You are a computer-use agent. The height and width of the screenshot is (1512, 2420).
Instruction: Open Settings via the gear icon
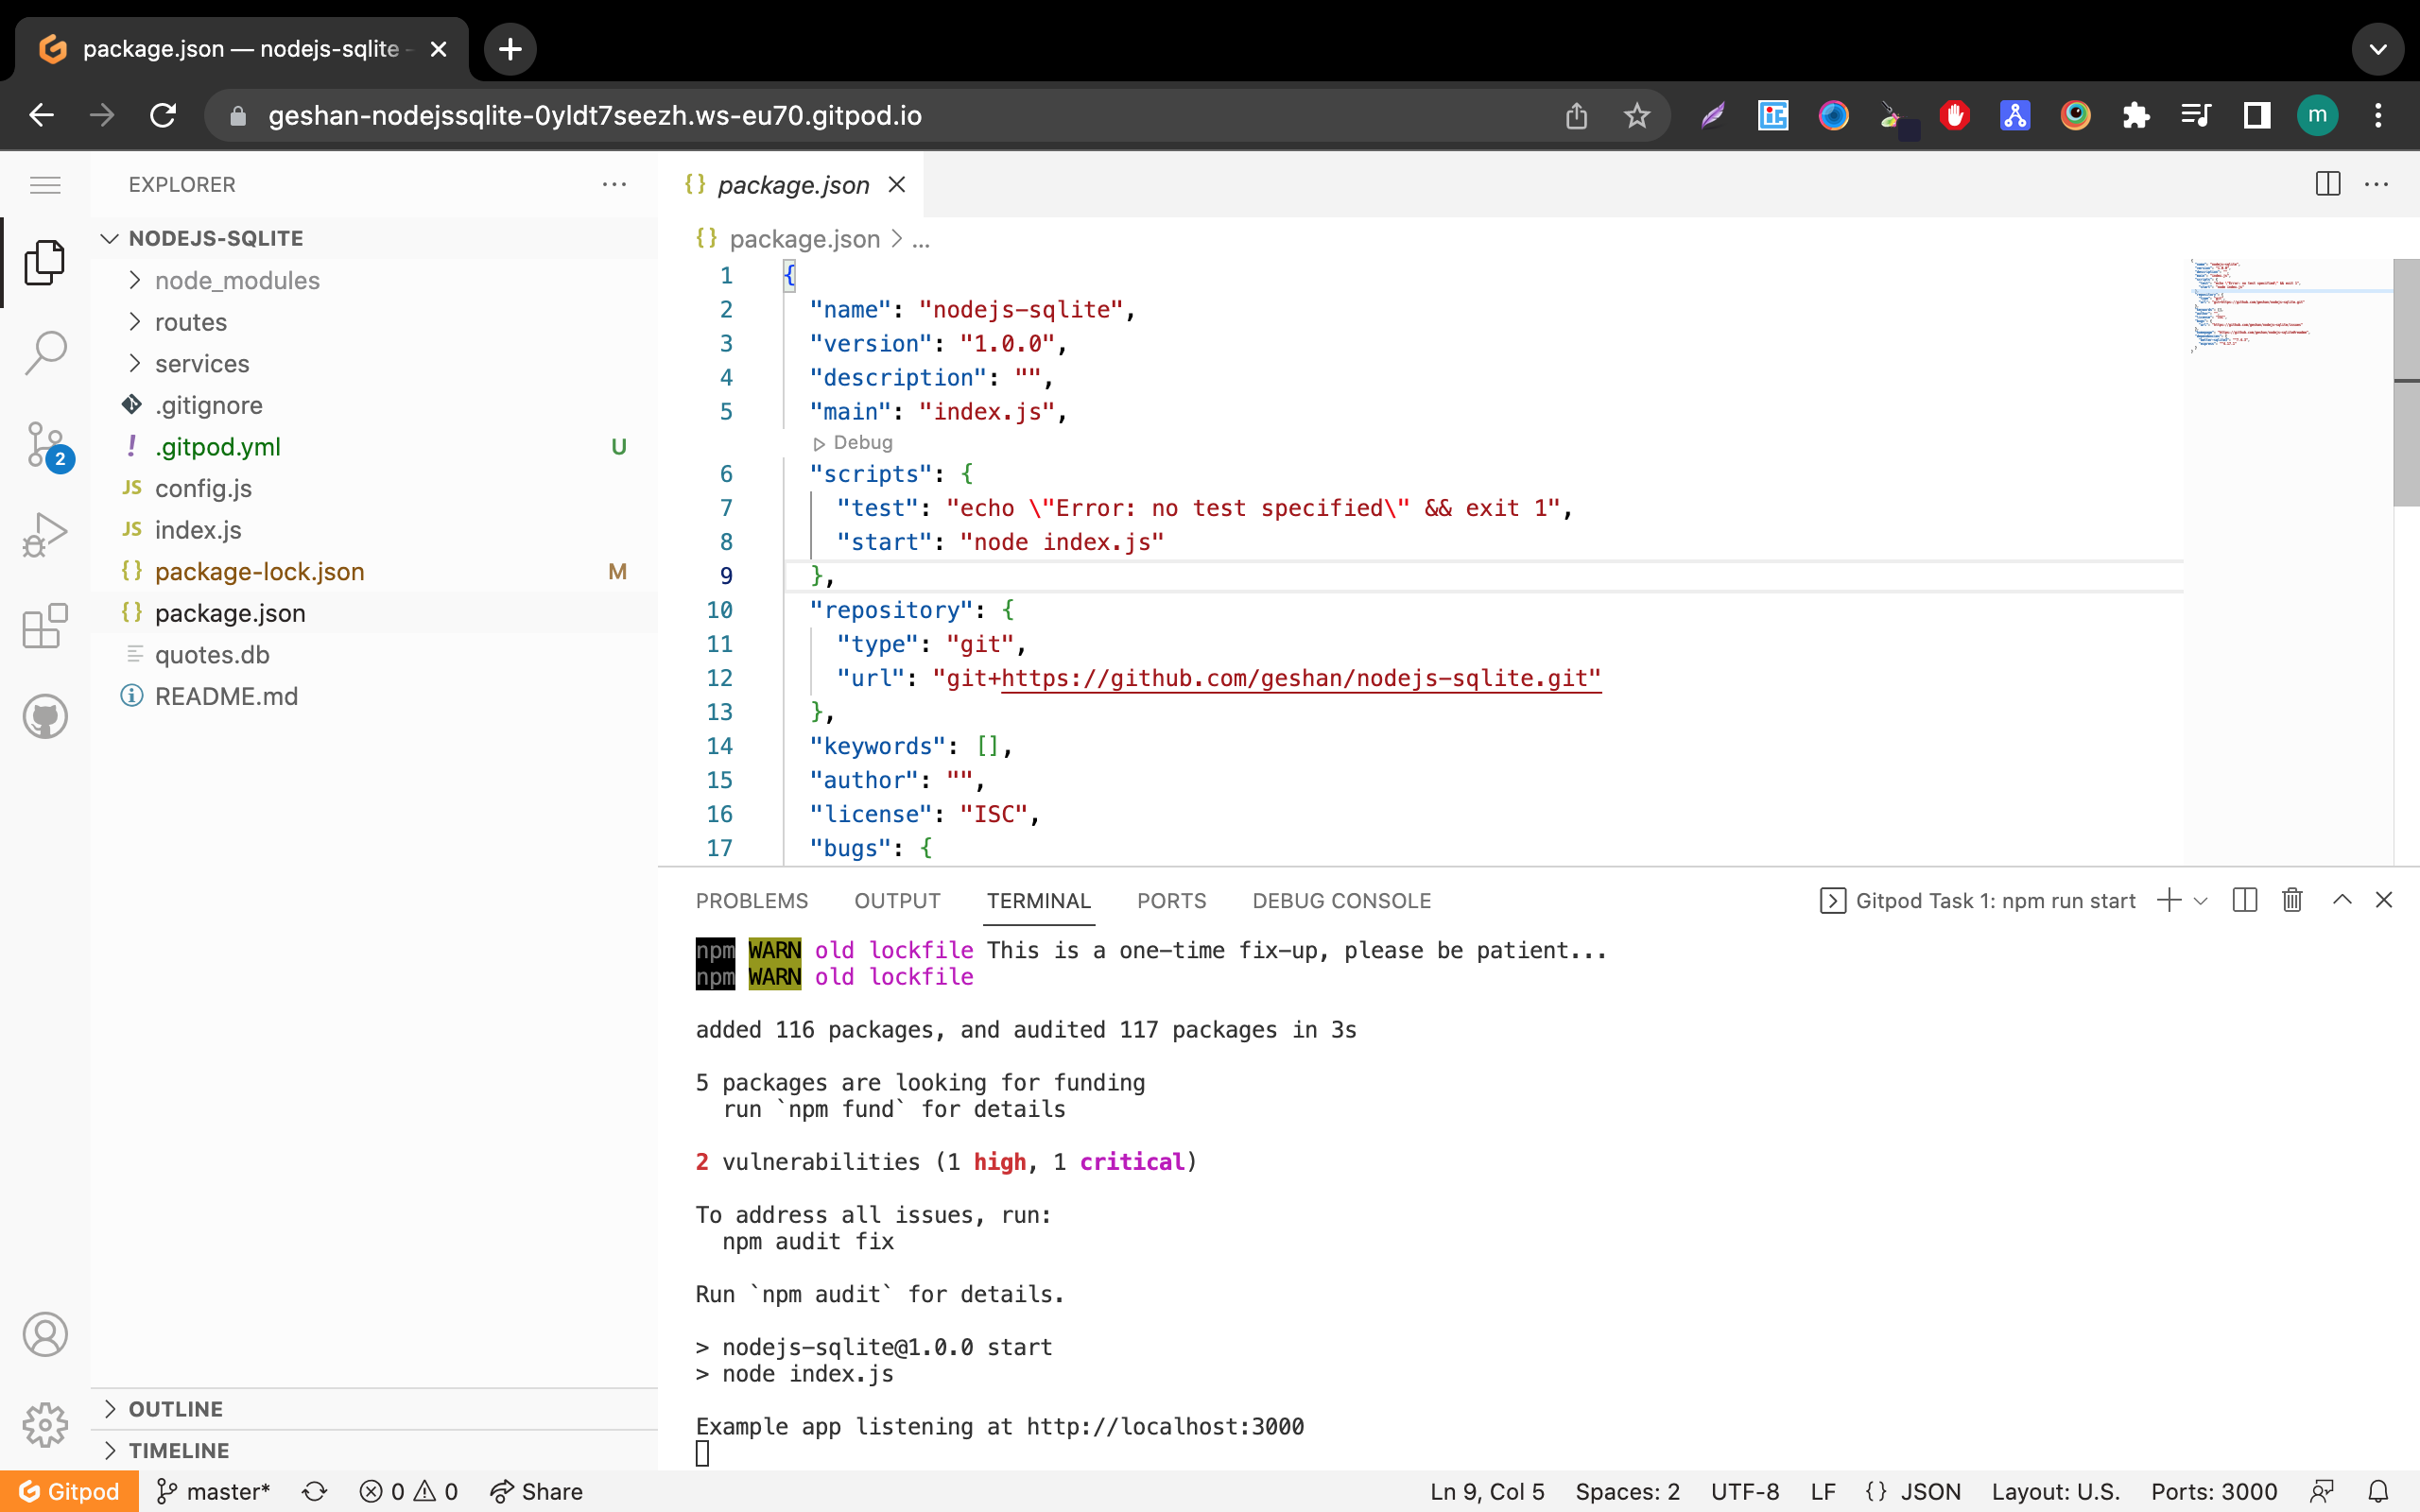pyautogui.click(x=45, y=1424)
